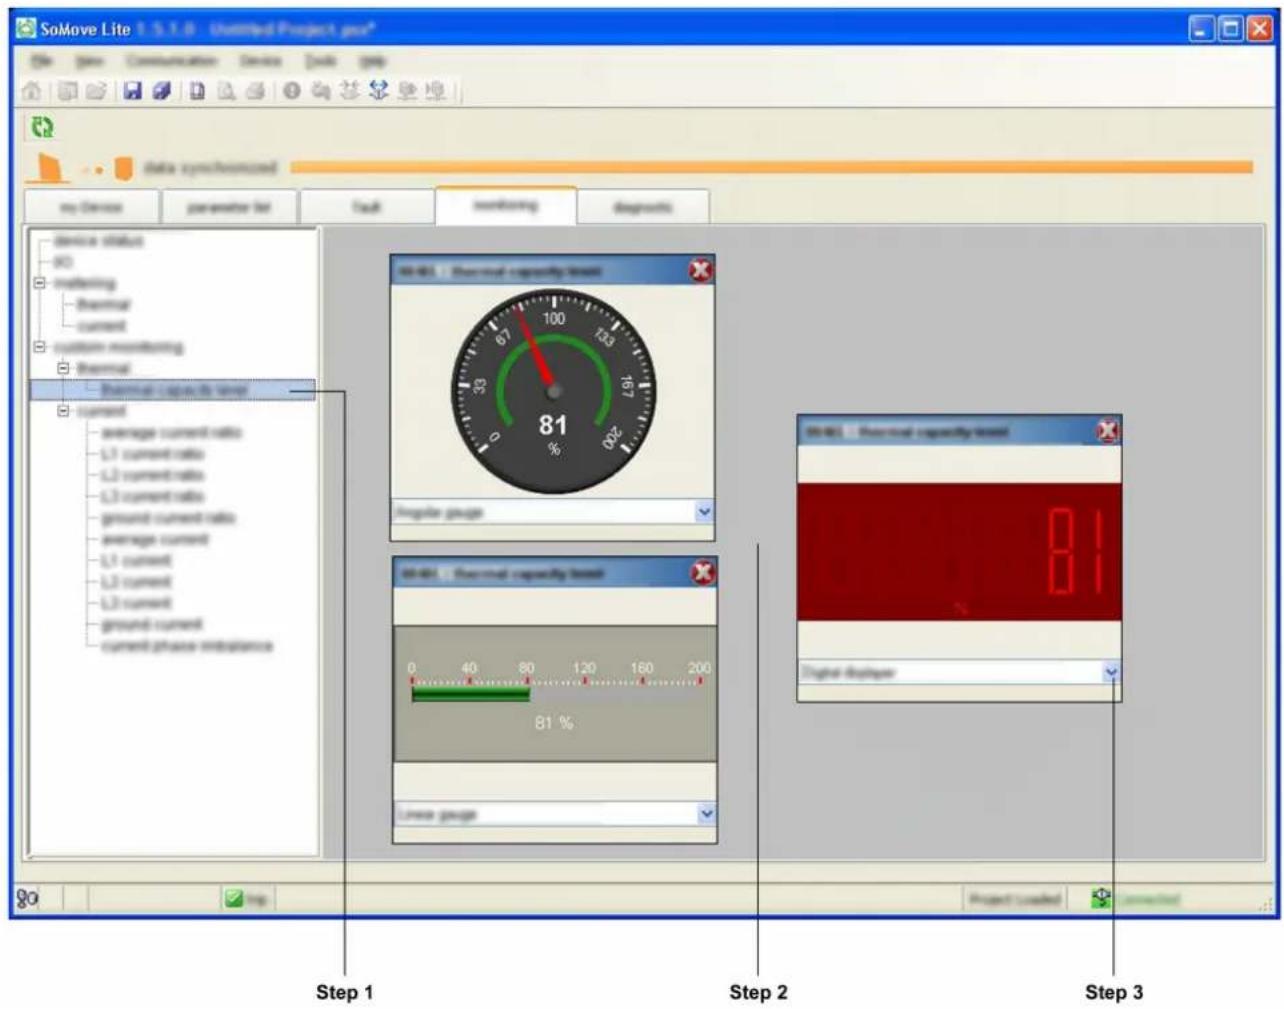Click the connected status icon in status bar

pyautogui.click(x=1101, y=898)
